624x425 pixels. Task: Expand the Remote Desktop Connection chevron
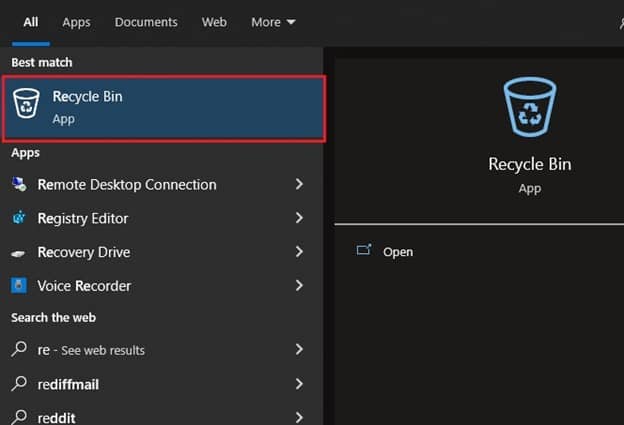299,184
